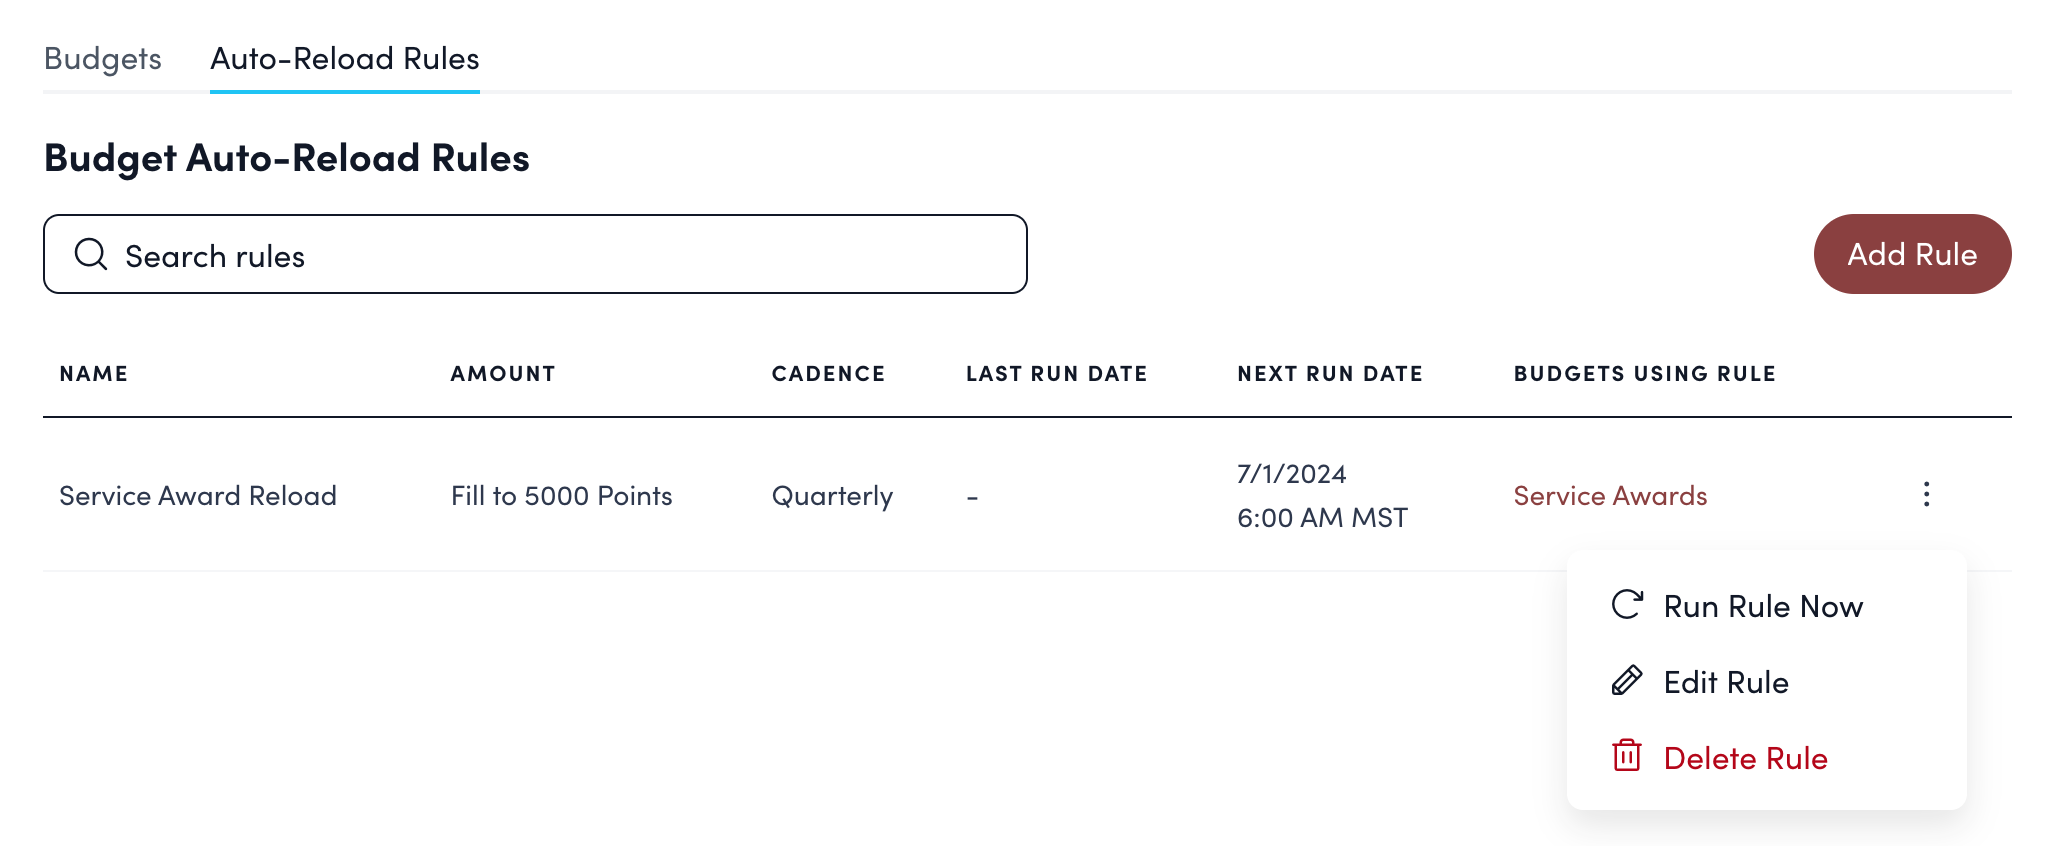Switch to the Budgets tab
2060x846 pixels.
click(x=103, y=59)
